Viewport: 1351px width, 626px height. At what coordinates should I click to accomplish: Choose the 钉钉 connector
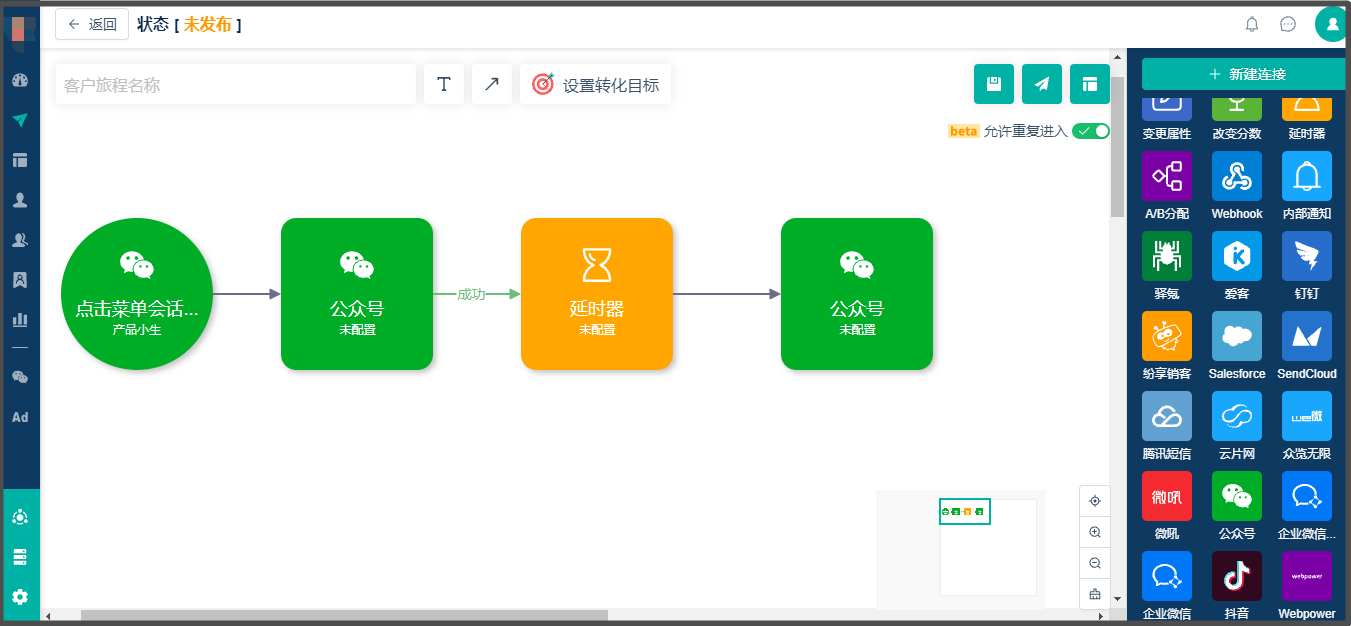[1307, 266]
